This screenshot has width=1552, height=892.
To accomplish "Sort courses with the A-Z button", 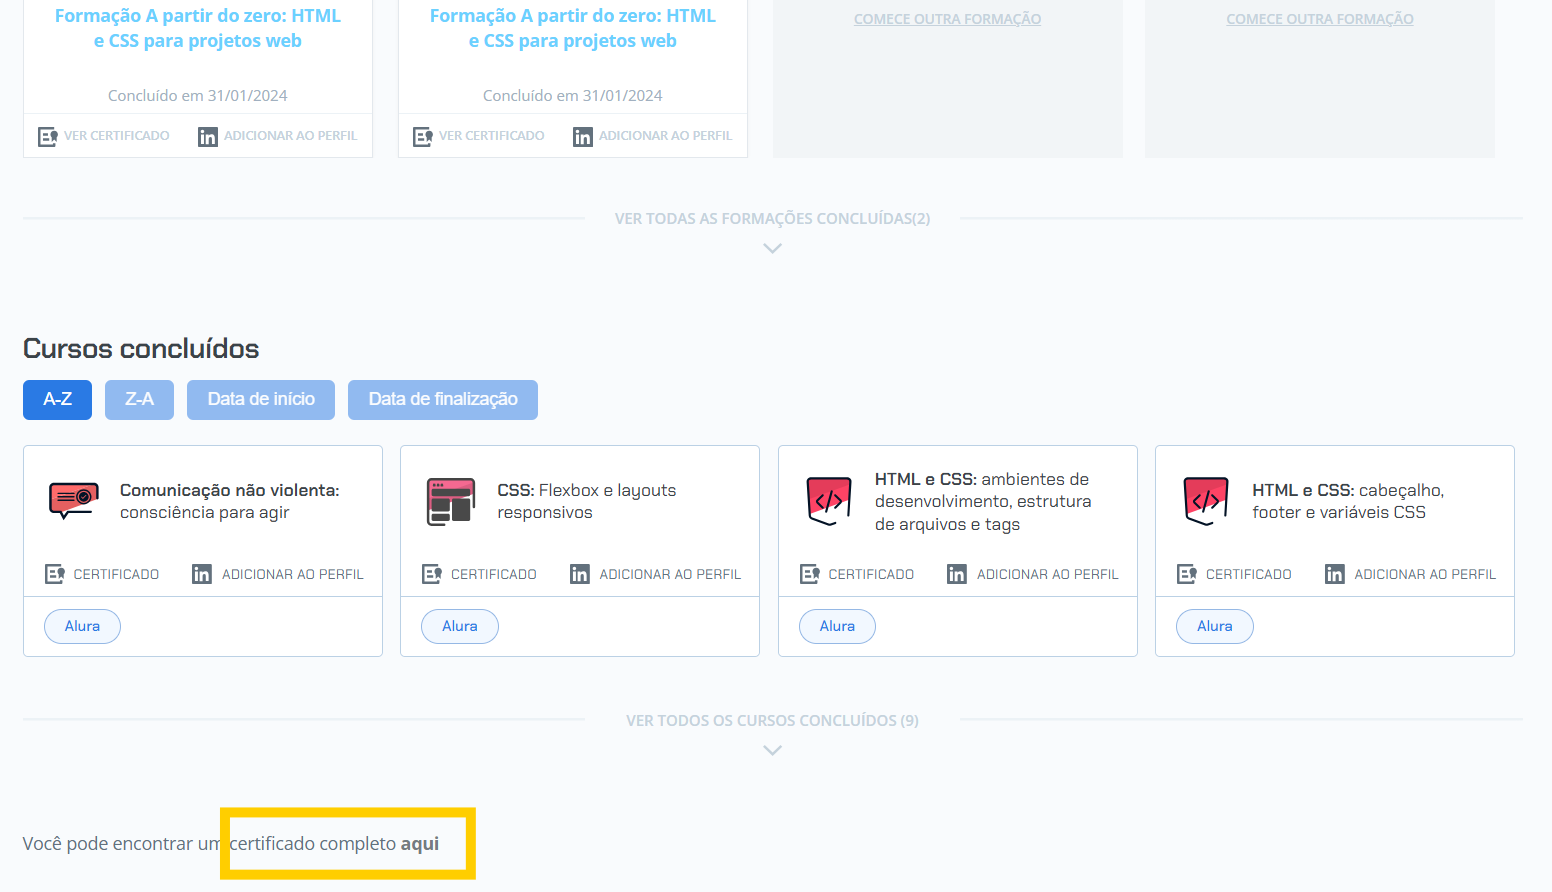I will point(57,399).
